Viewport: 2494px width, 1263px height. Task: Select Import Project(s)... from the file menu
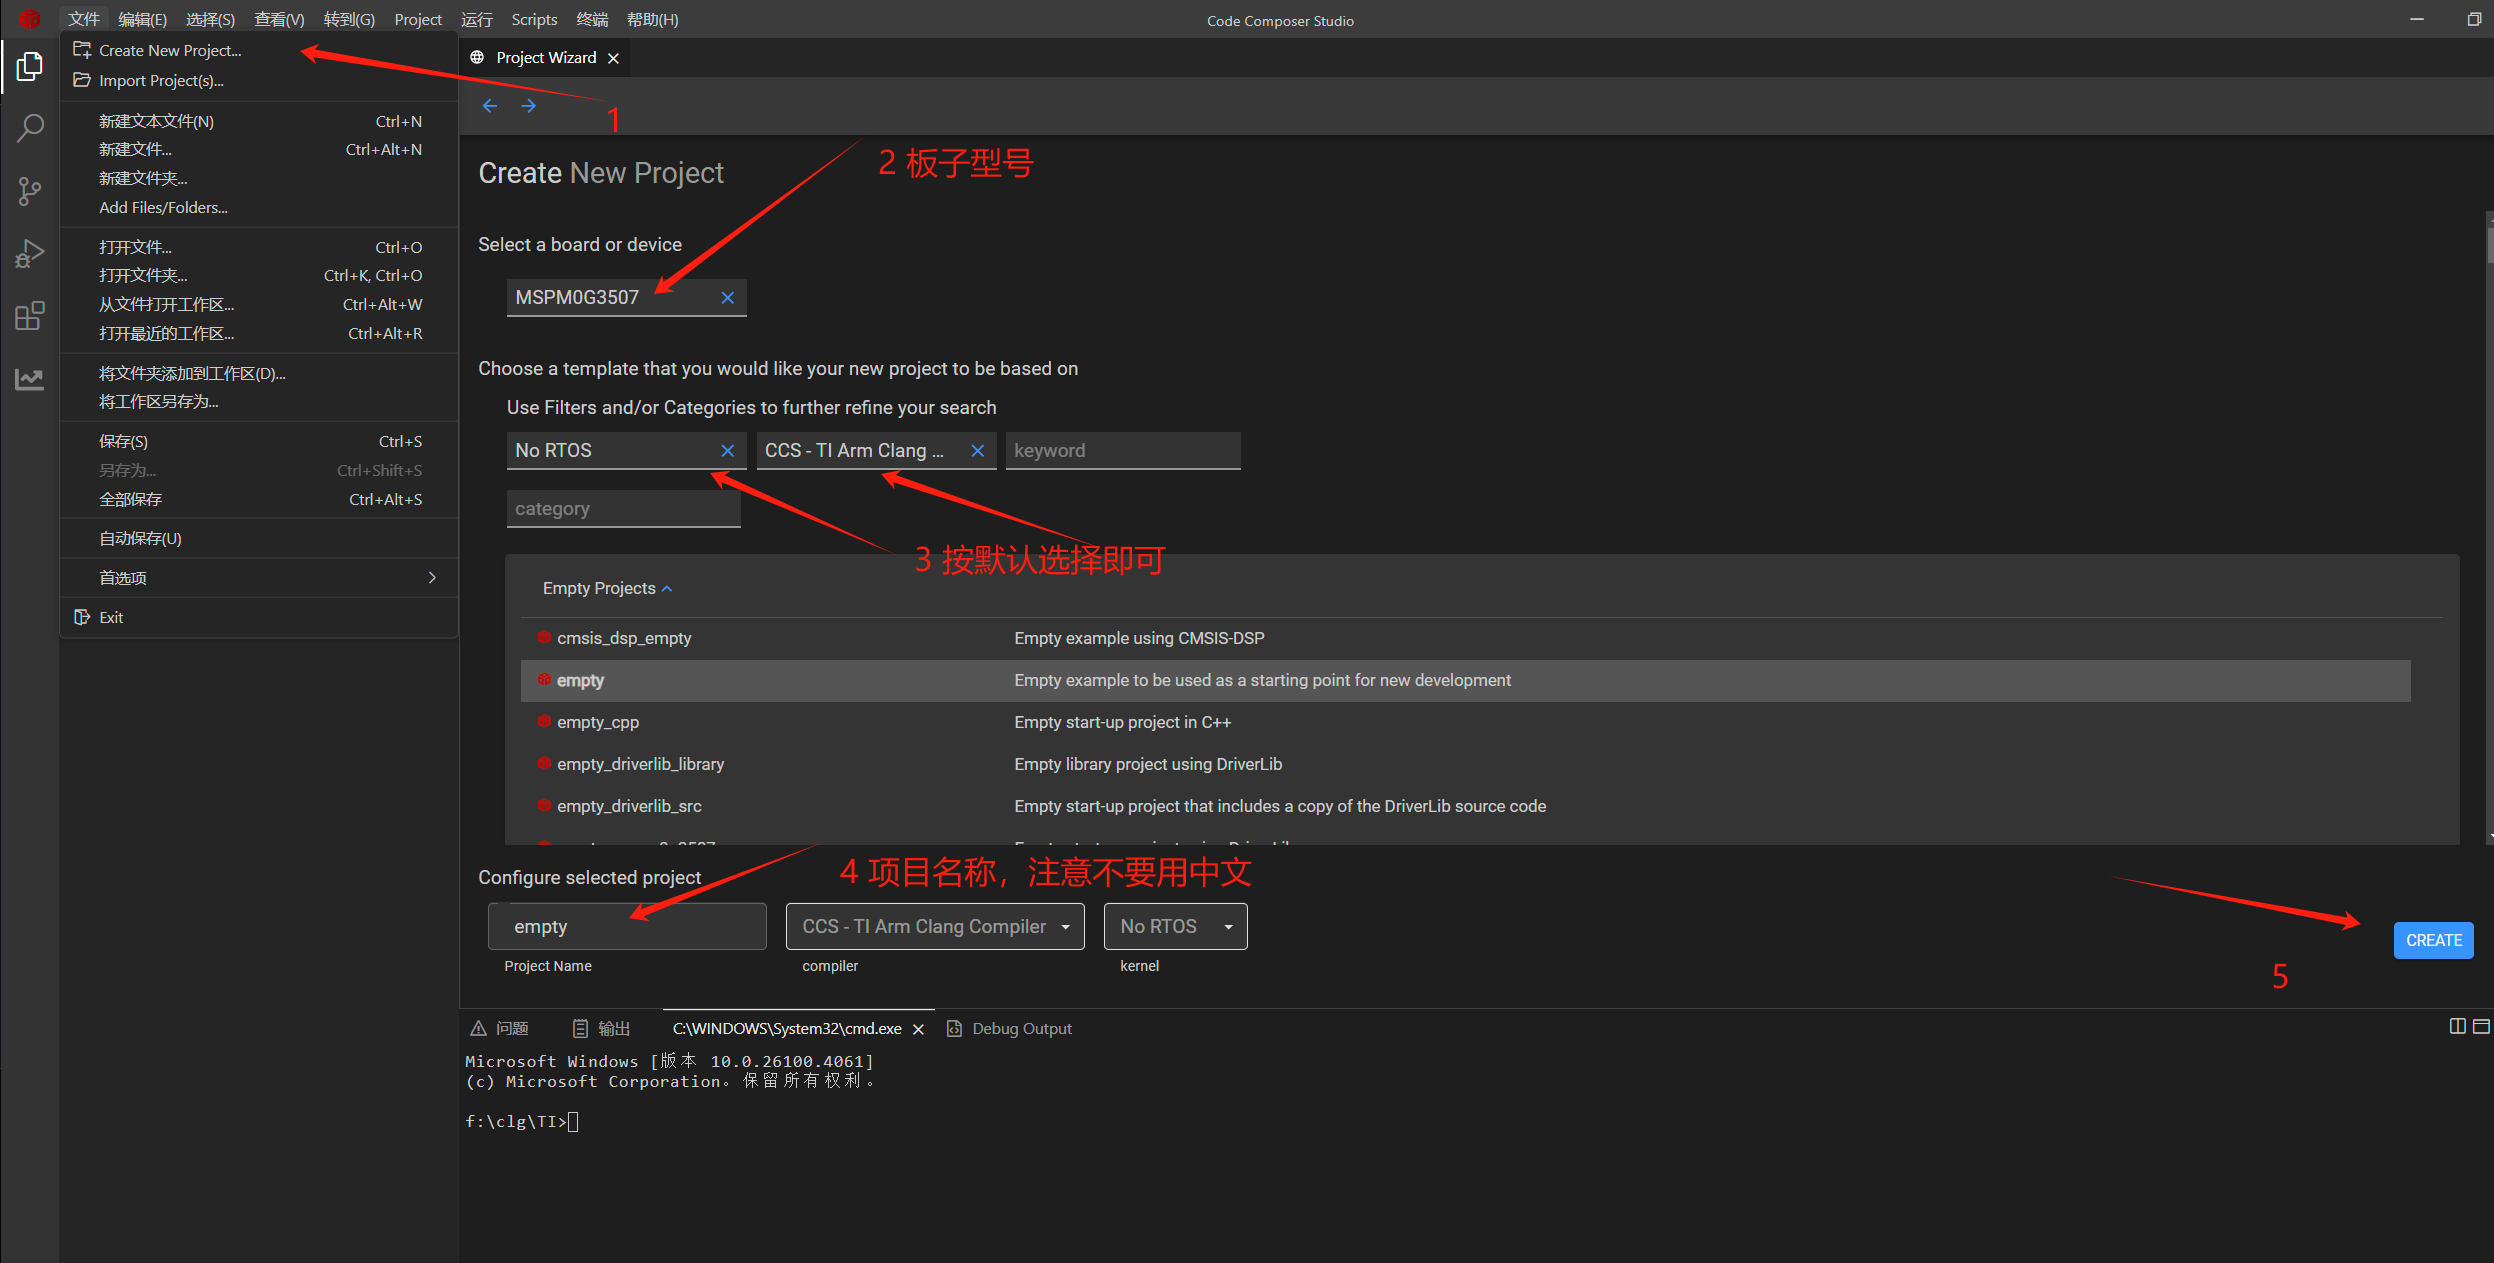pos(161,81)
